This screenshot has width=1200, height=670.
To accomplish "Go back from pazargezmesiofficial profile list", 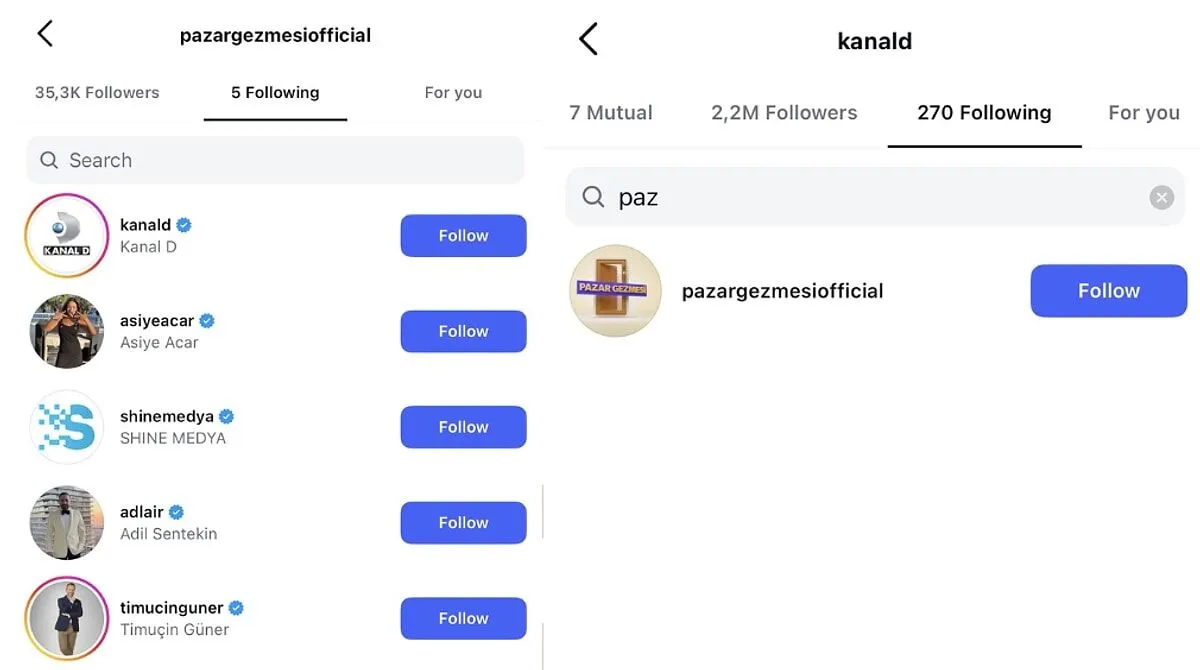I will (44, 34).
